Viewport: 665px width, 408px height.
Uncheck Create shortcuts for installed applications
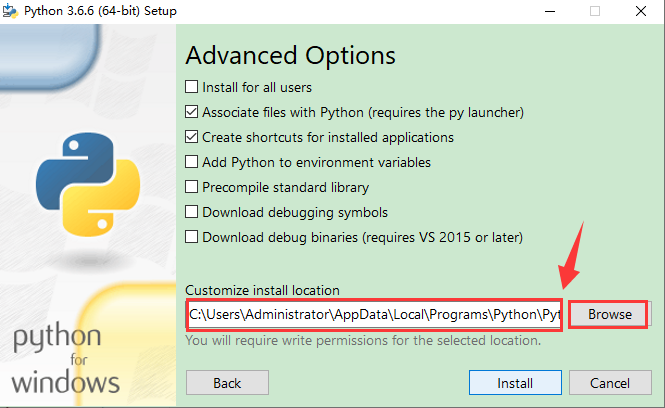click(x=191, y=137)
